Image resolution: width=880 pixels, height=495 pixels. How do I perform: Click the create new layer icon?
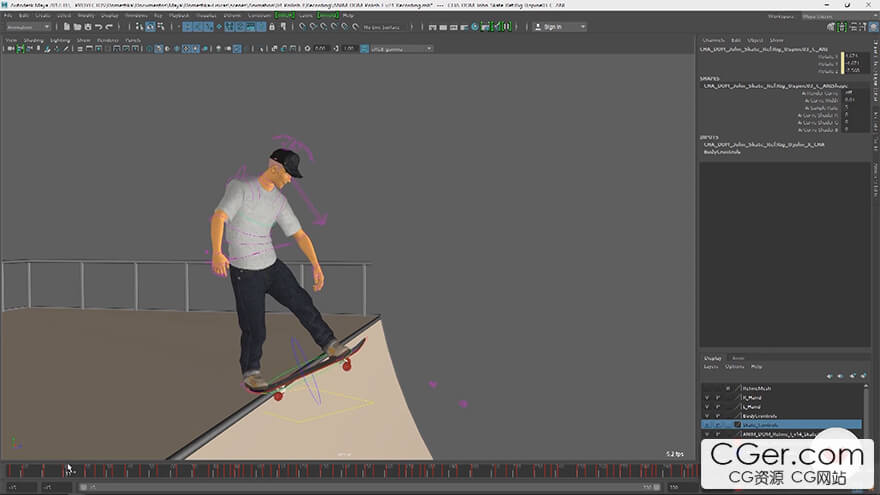pos(853,376)
